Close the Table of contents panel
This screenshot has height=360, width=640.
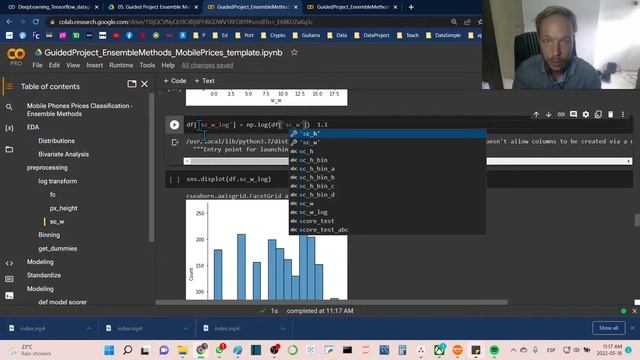pyautogui.click(x=144, y=84)
